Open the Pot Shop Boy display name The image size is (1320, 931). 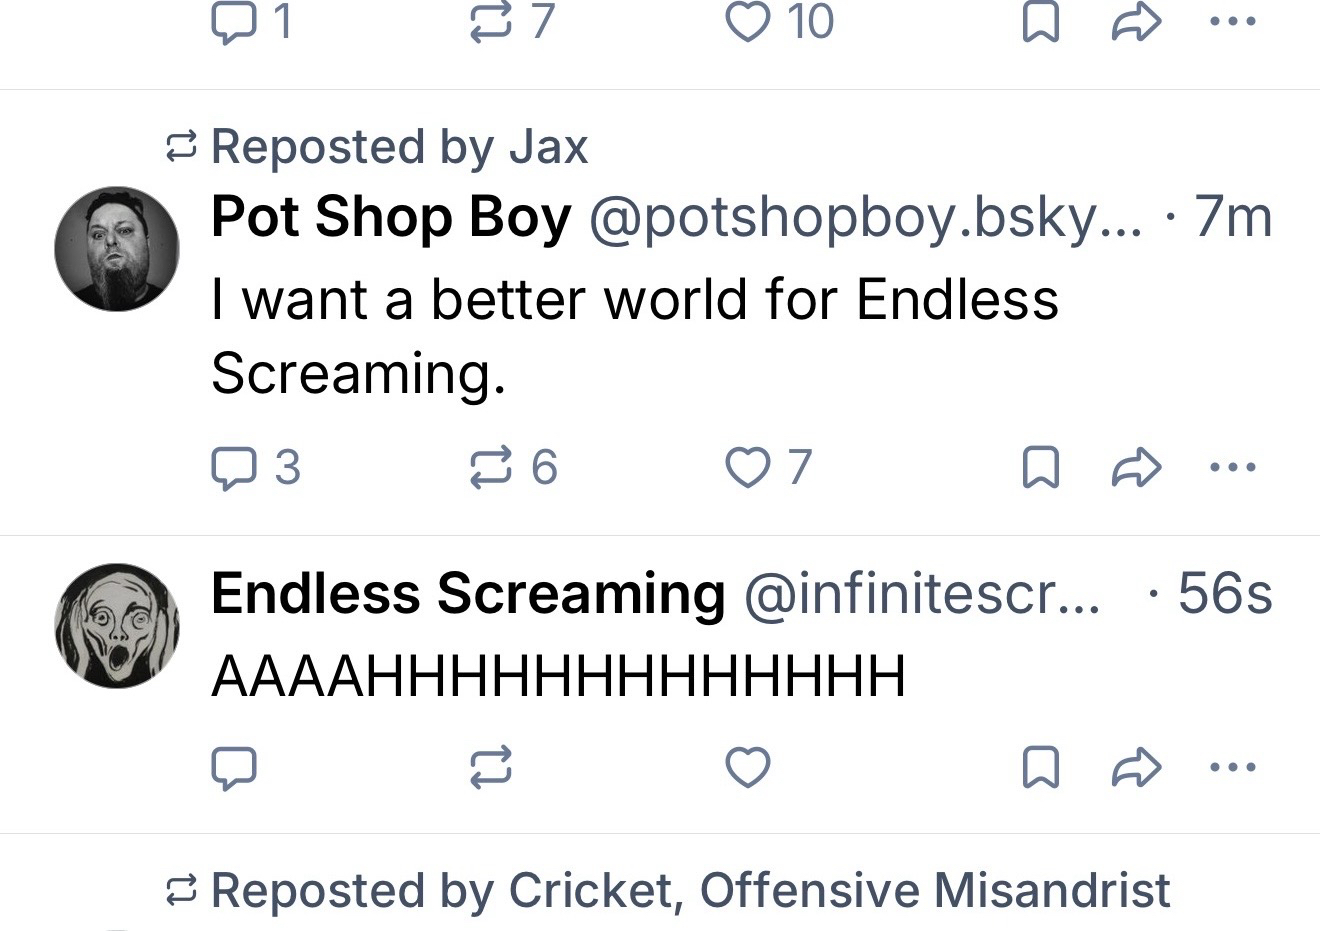tap(391, 217)
